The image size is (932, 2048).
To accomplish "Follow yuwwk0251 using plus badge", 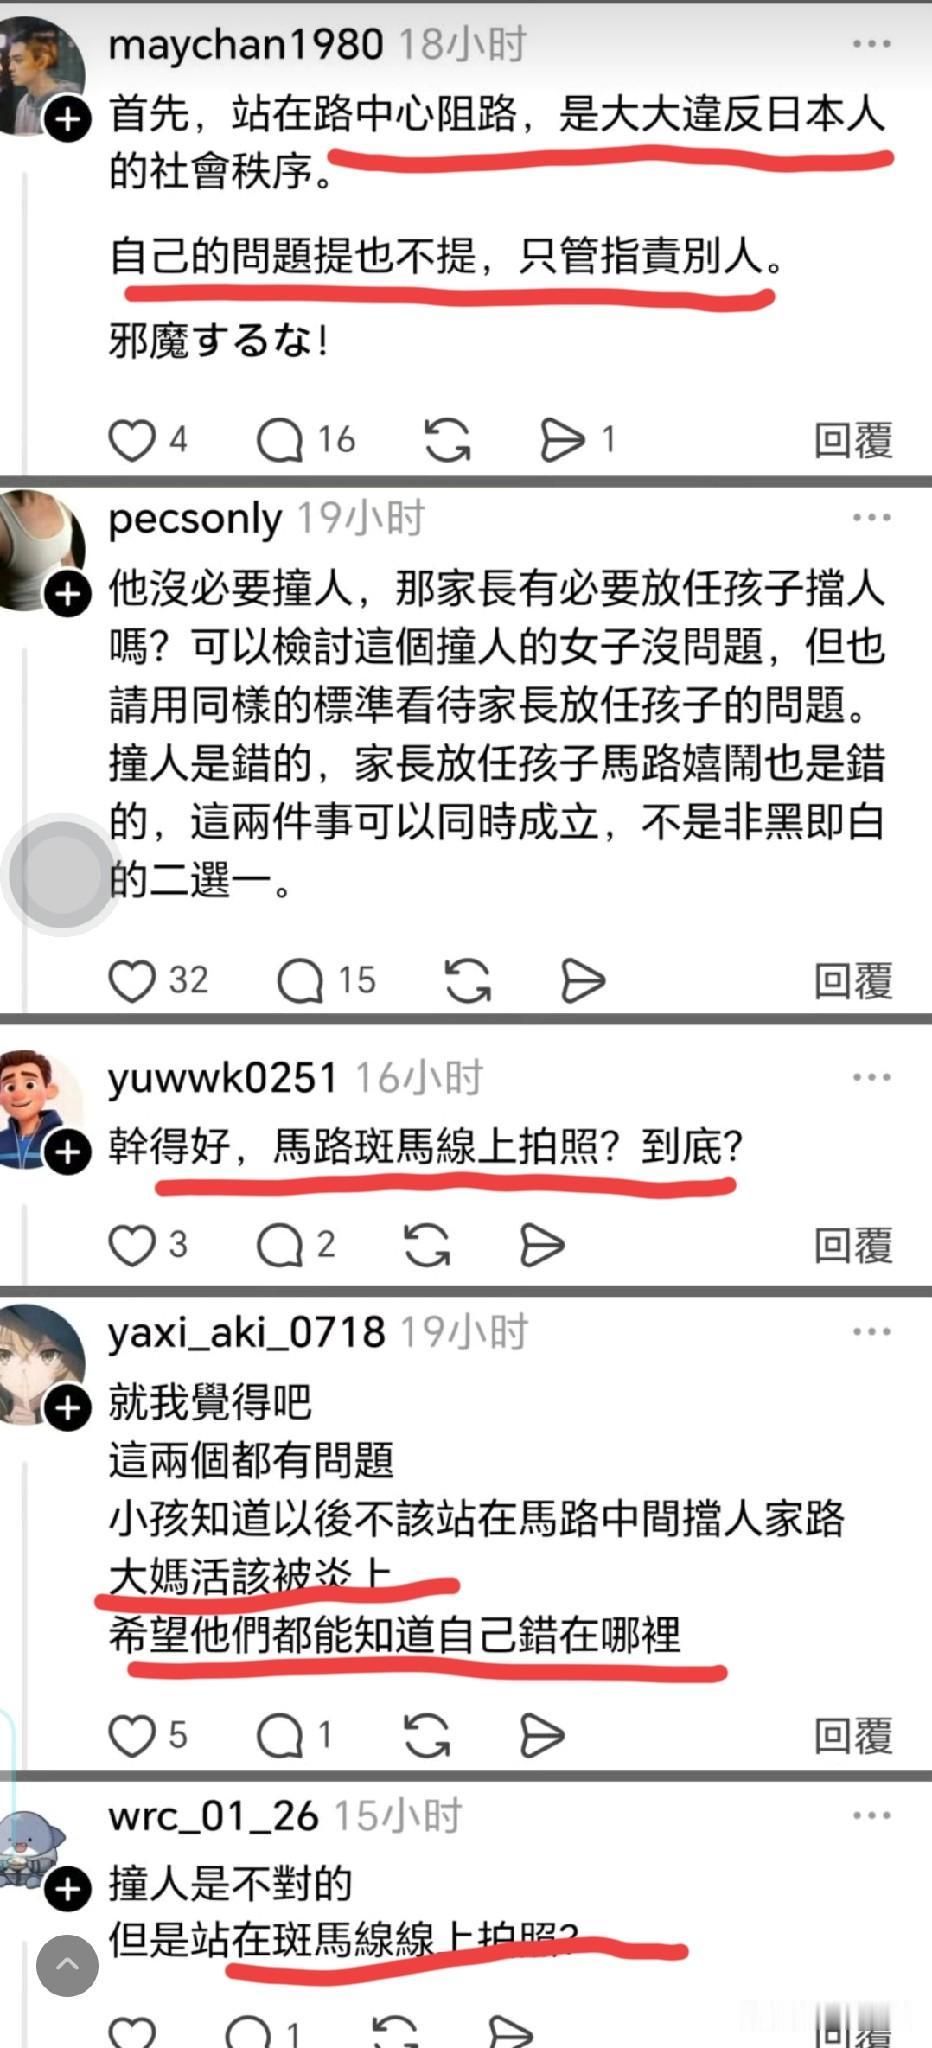I will click(x=68, y=1152).
